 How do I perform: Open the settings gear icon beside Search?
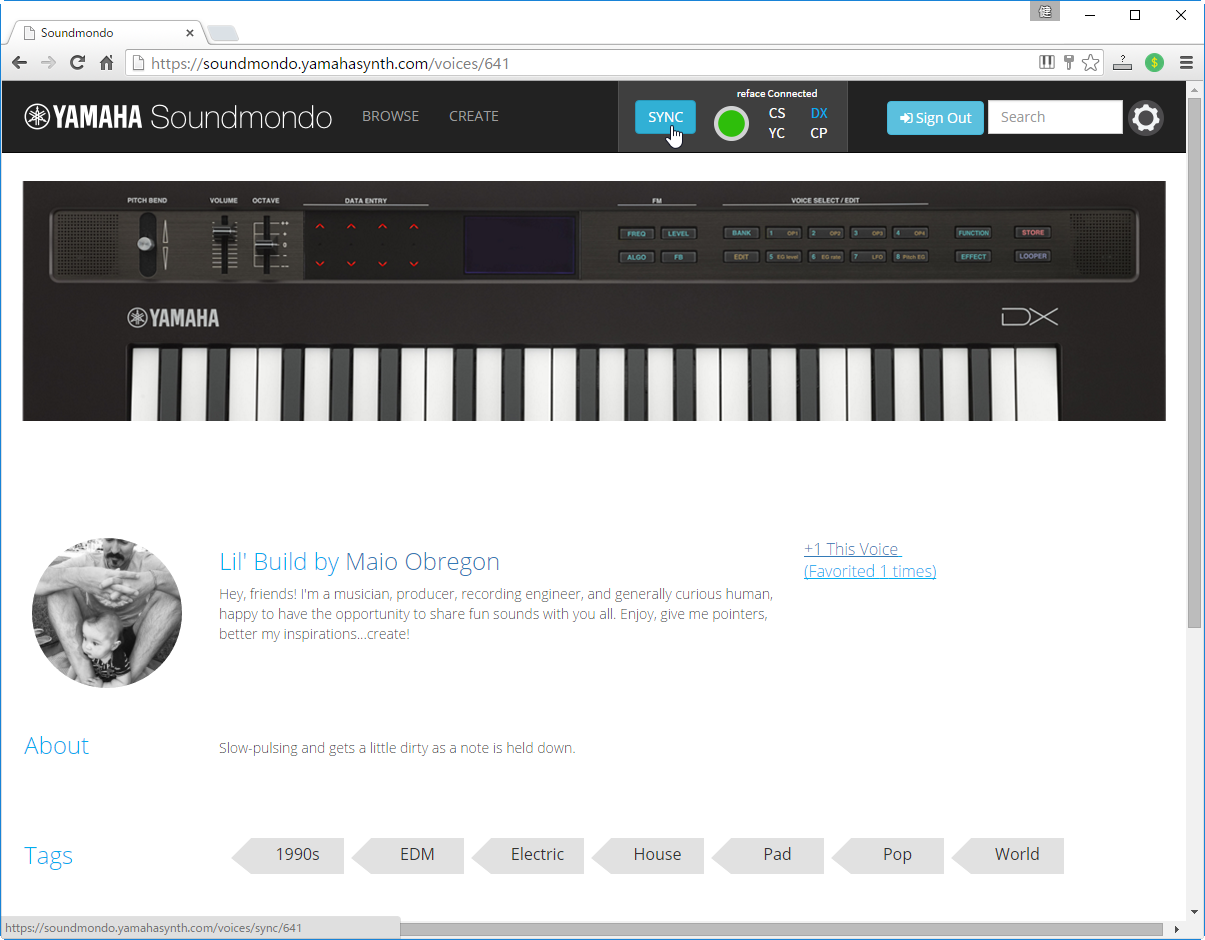pos(1146,118)
